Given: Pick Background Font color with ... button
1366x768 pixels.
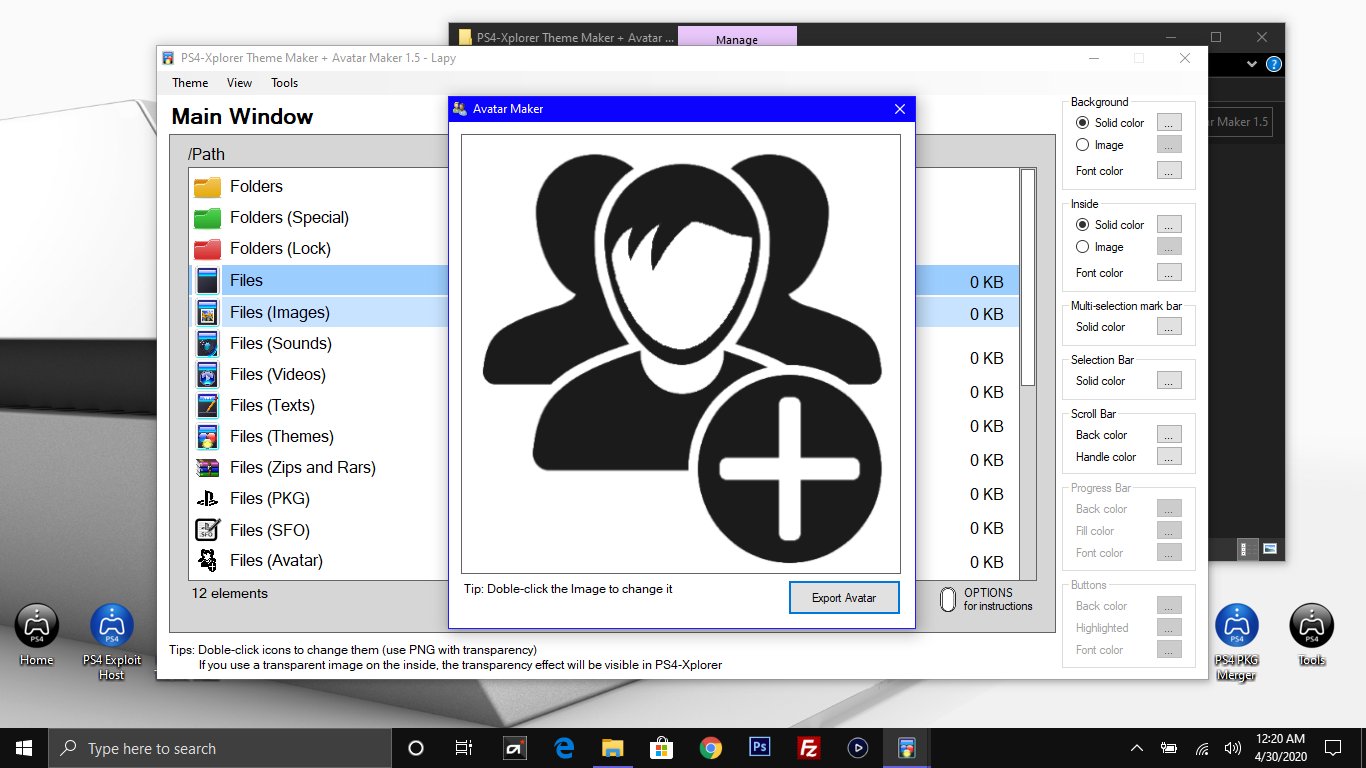Looking at the screenshot, I should (1169, 171).
